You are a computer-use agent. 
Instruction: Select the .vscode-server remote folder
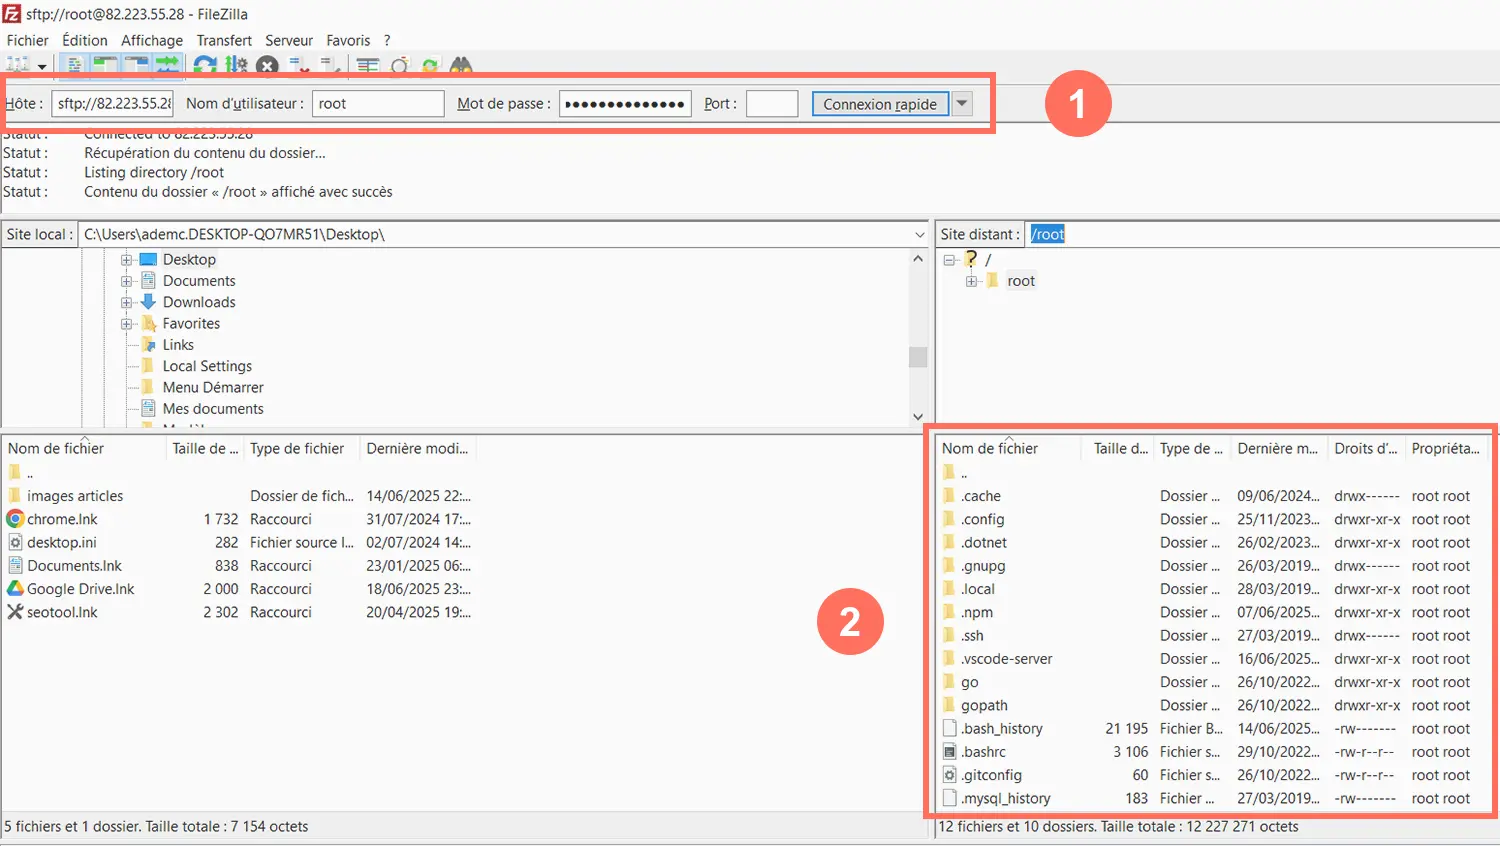[x=1006, y=659]
